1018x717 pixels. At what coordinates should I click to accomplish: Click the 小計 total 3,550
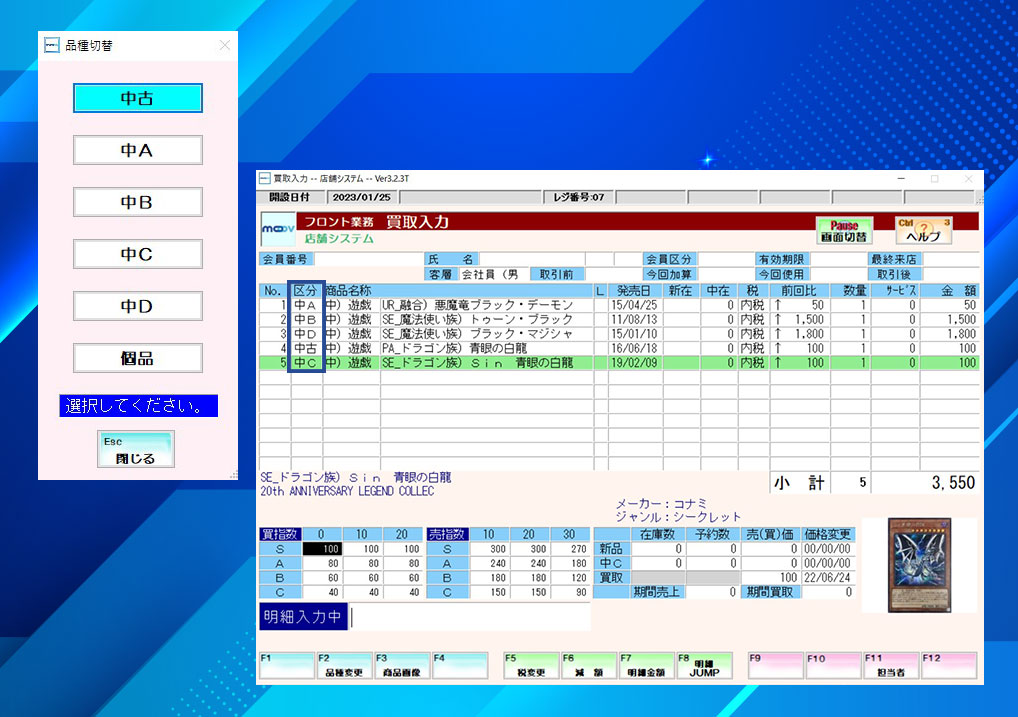click(x=925, y=483)
